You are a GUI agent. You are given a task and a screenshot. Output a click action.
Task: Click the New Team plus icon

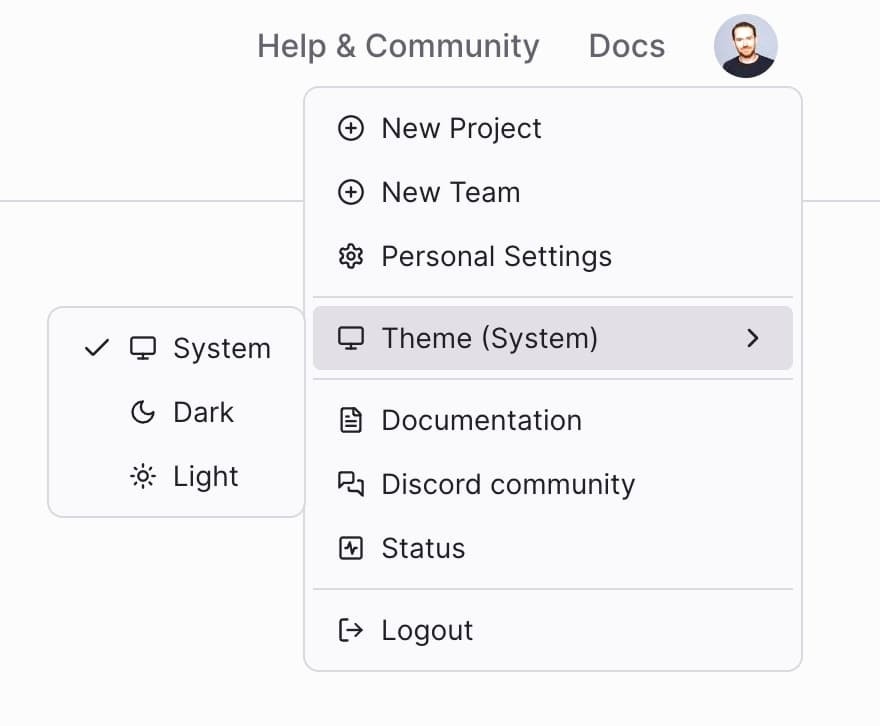point(351,192)
